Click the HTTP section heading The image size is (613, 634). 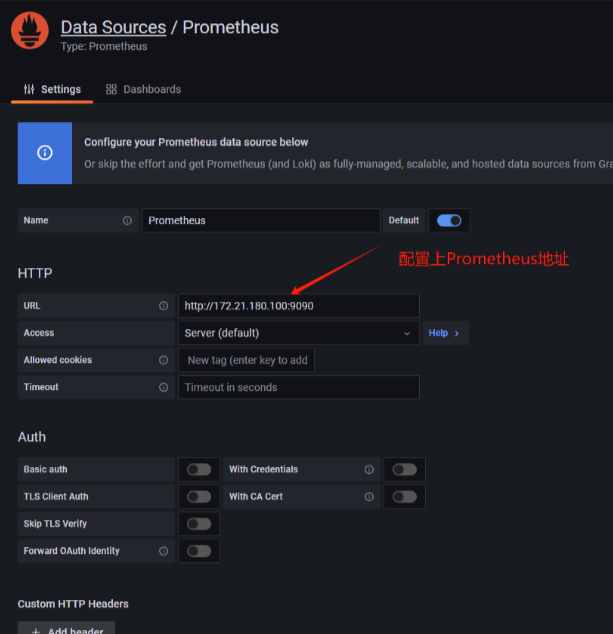(x=35, y=273)
